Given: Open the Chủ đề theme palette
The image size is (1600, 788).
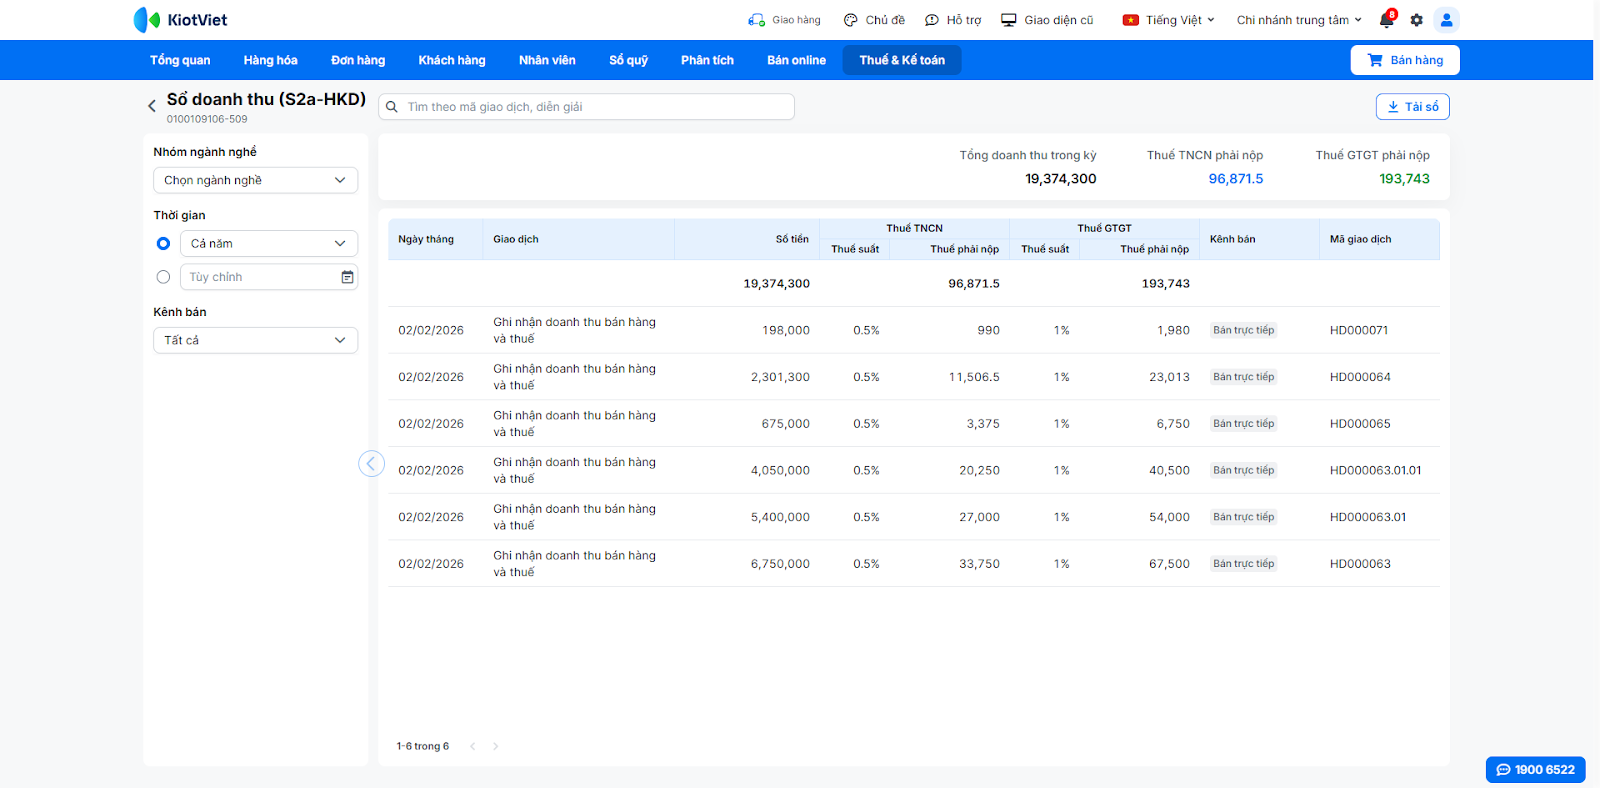Looking at the screenshot, I should [x=851, y=20].
